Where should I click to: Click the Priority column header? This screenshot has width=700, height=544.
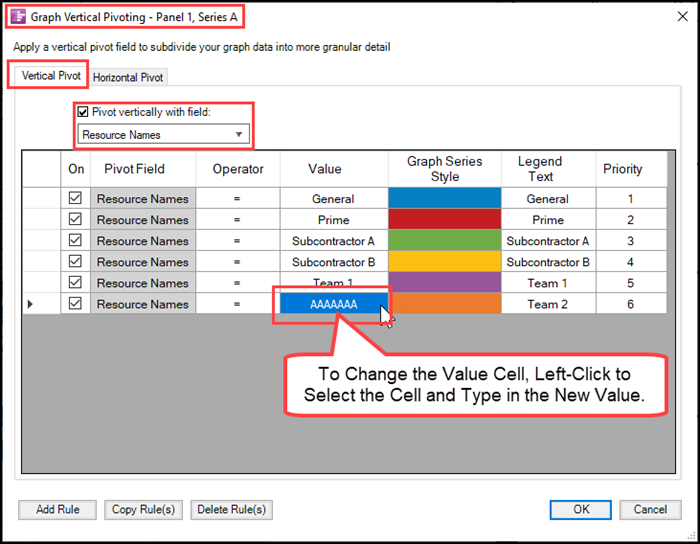(631, 169)
